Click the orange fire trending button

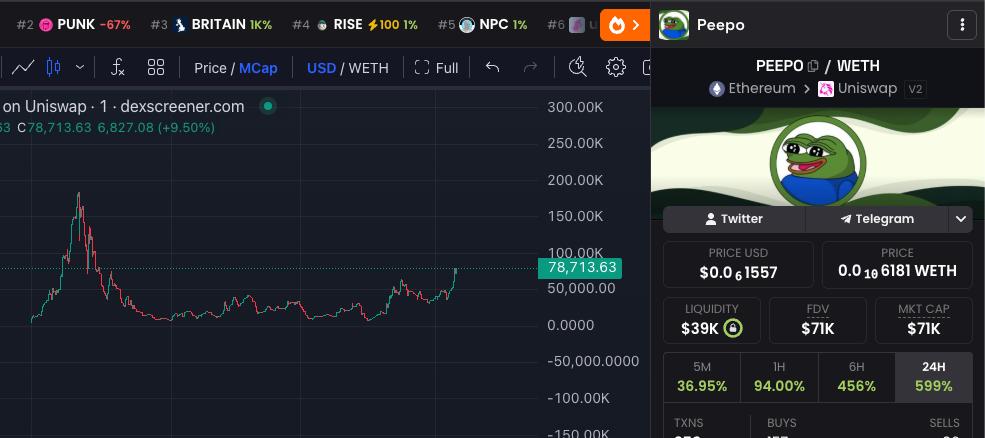point(624,25)
